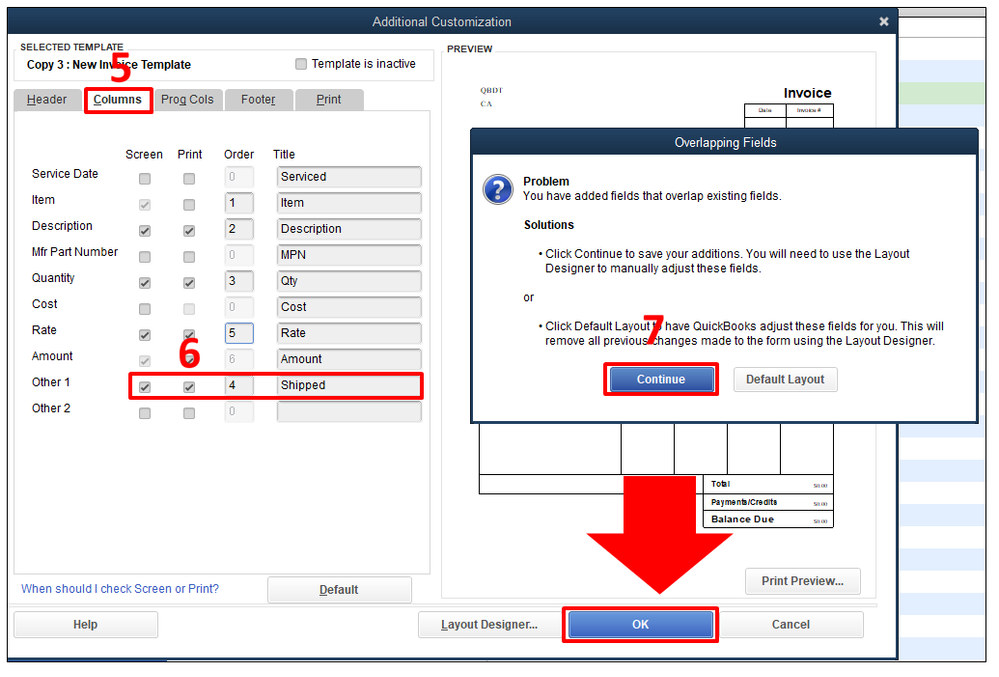Edit the 'Description' title field
The height and width of the screenshot is (677, 999).
tap(349, 229)
